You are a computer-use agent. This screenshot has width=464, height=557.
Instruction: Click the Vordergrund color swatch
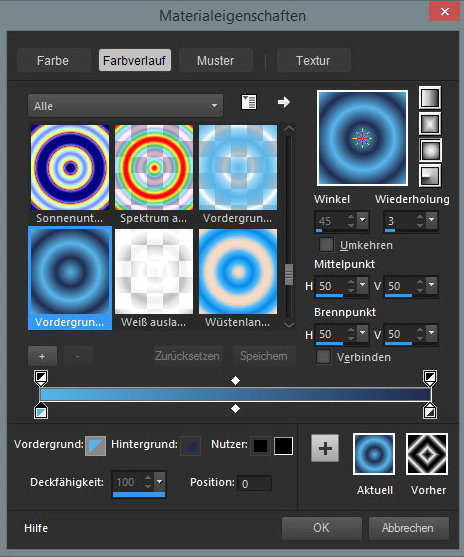click(96, 445)
